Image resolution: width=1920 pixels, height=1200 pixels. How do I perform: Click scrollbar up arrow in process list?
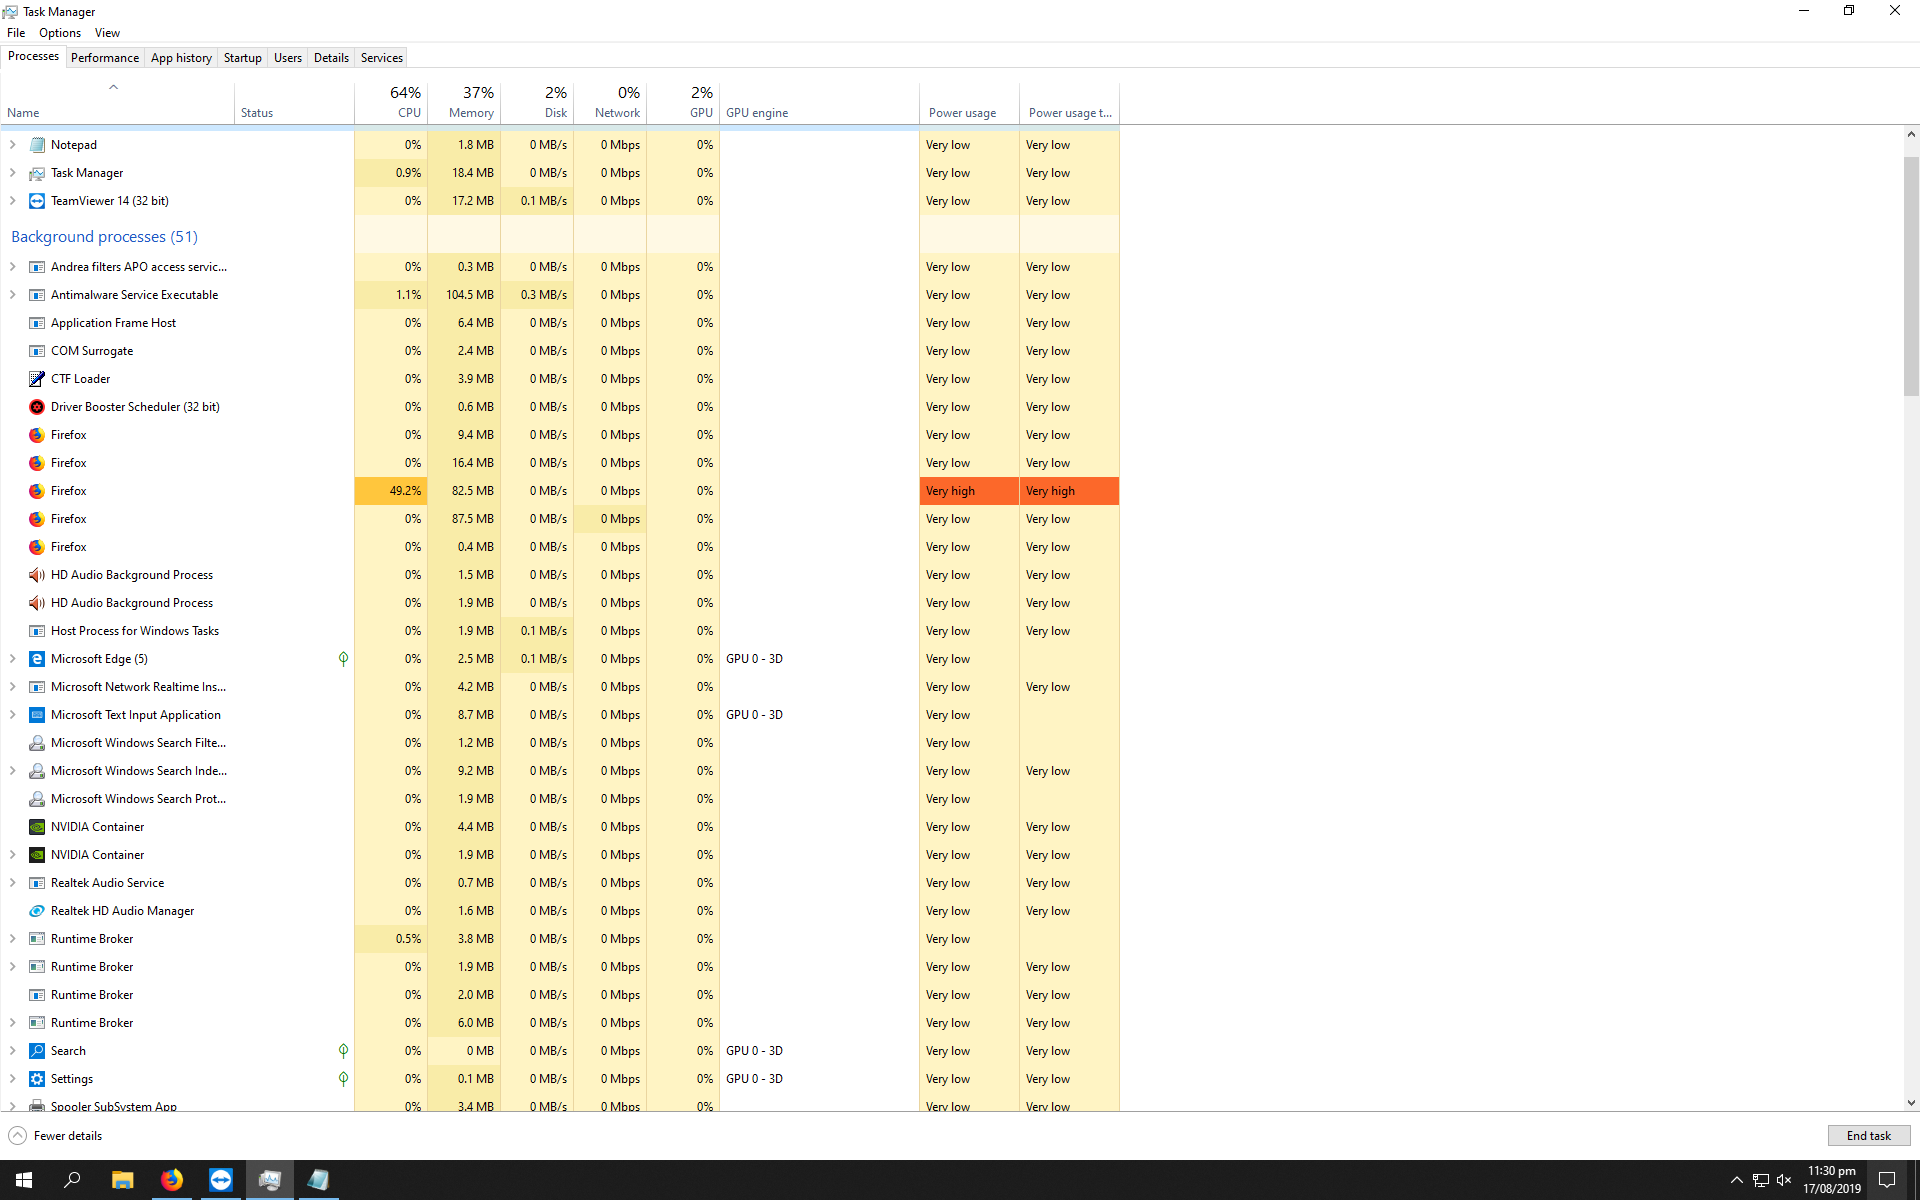click(x=1911, y=134)
